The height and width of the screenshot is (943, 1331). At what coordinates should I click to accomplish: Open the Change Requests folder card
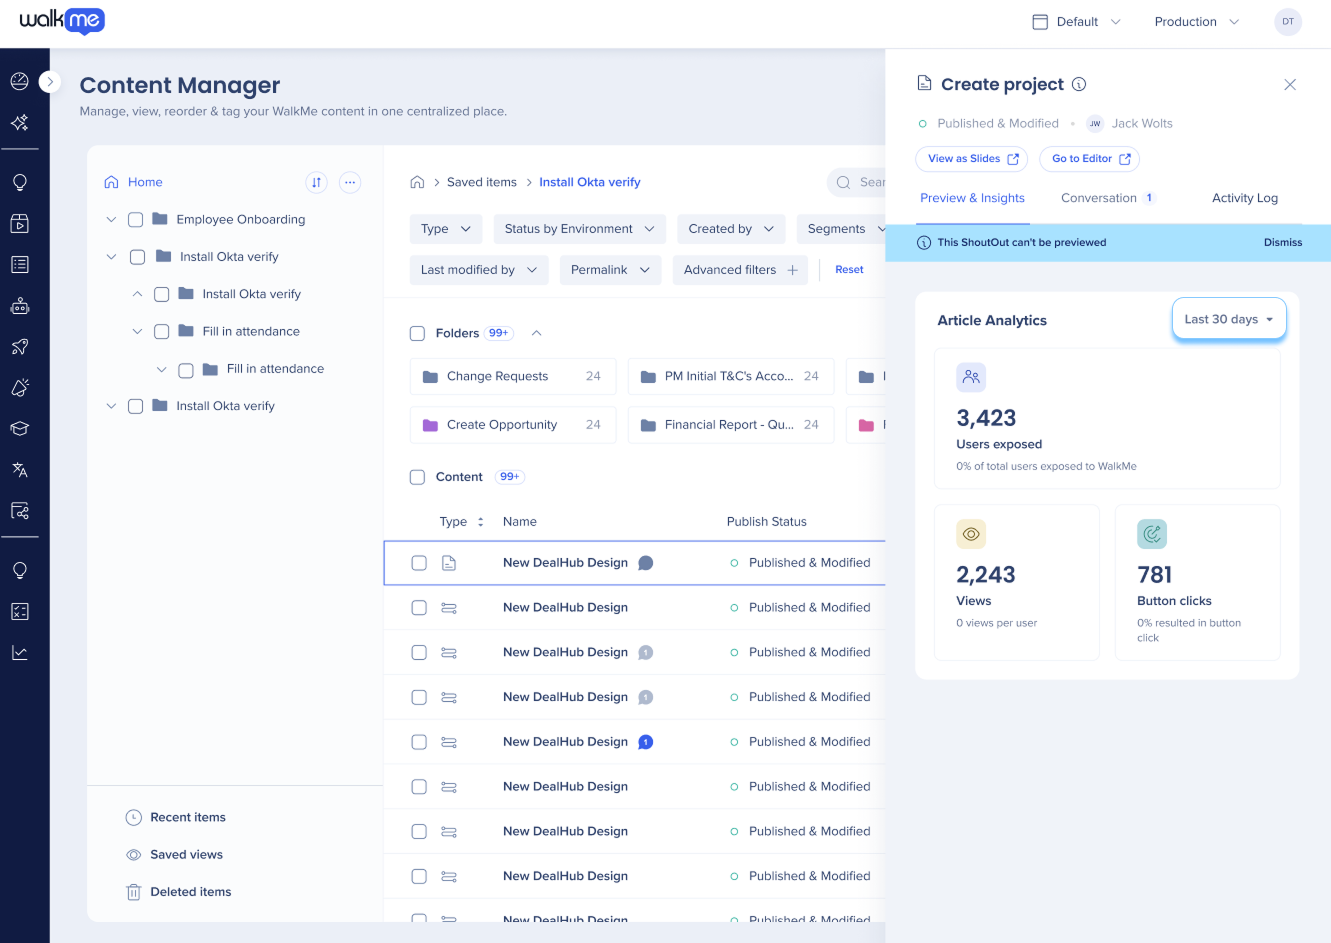click(513, 377)
